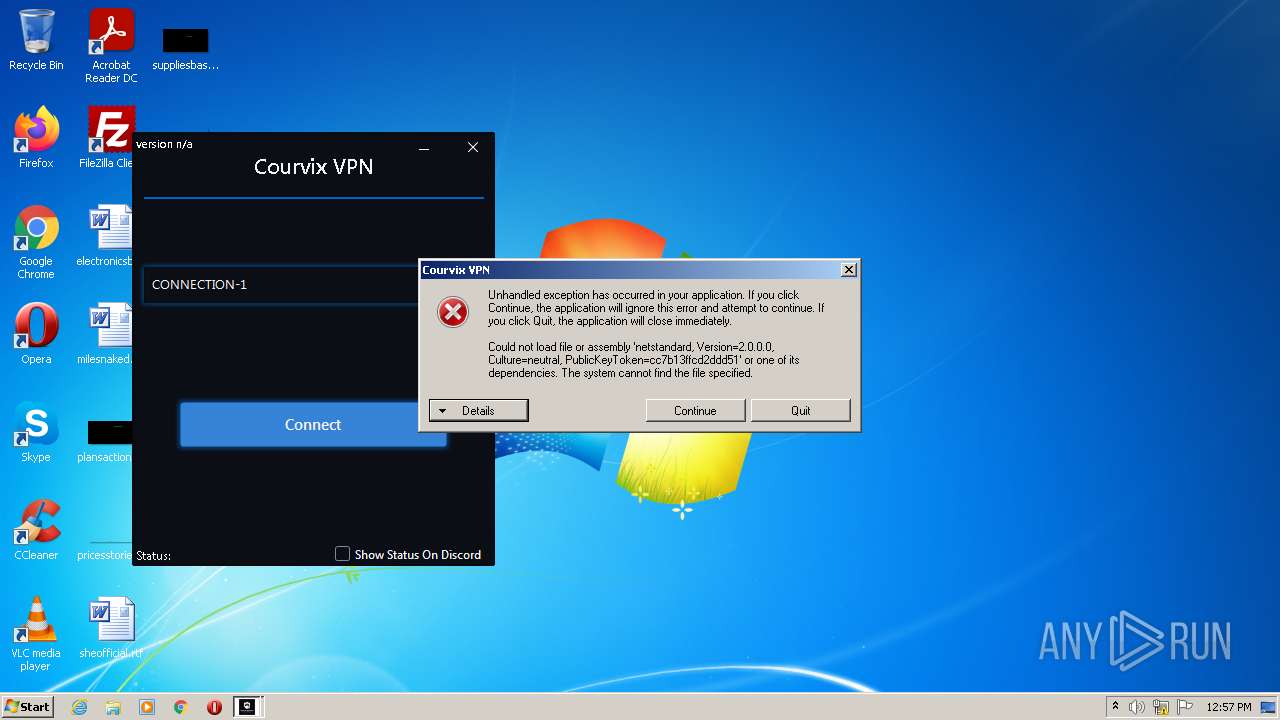
Task: Click Quit in the error dialog
Action: point(800,411)
